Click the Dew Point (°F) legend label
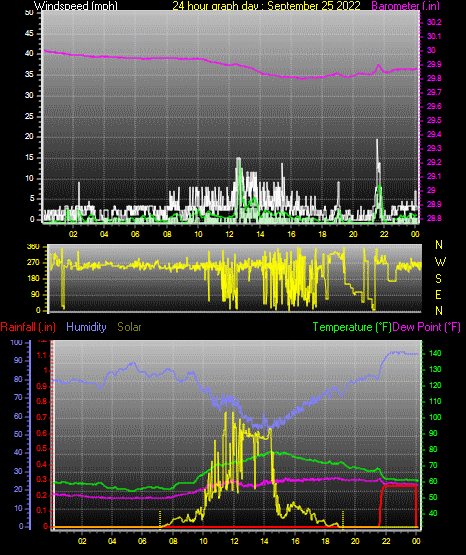 [426, 327]
